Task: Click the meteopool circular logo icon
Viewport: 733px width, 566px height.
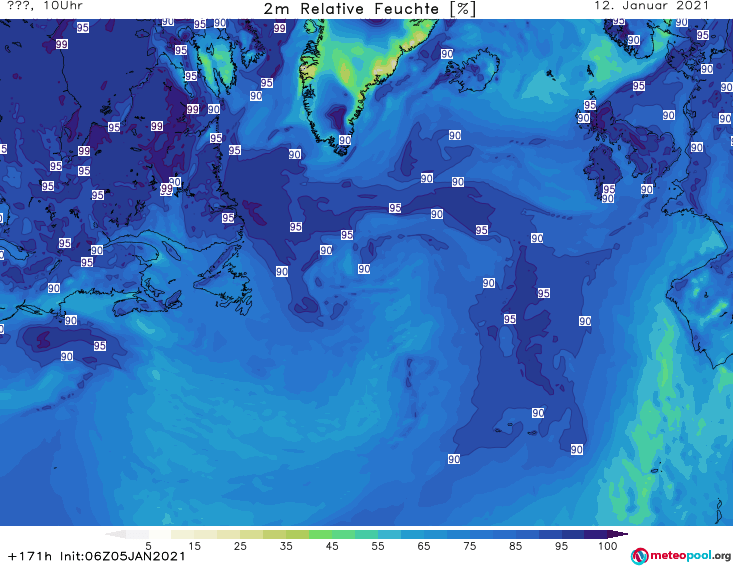Action: coord(639,556)
